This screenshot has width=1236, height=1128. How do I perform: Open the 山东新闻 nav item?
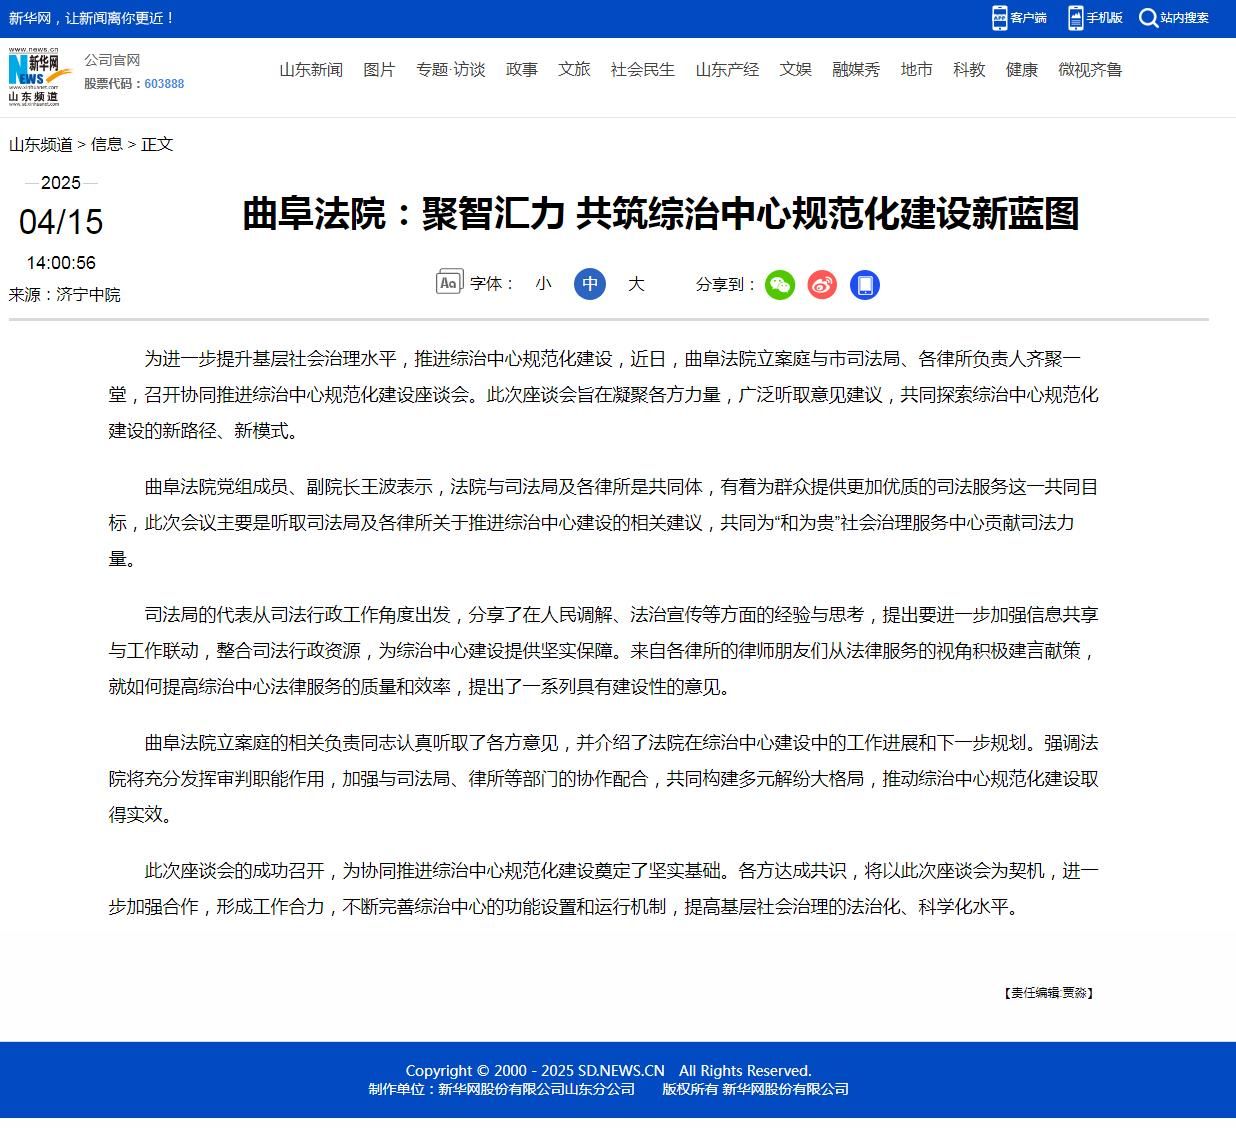311,70
